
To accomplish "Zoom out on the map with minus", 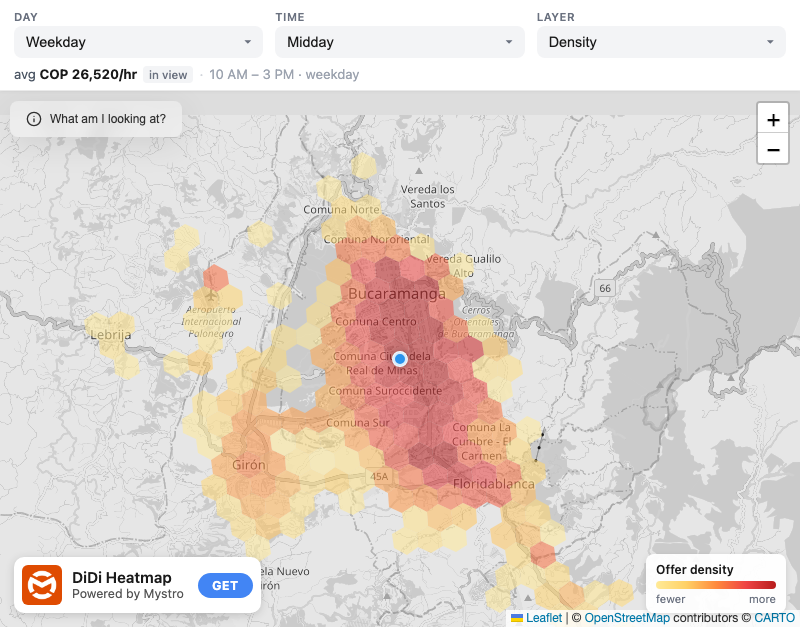I will tap(773, 149).
